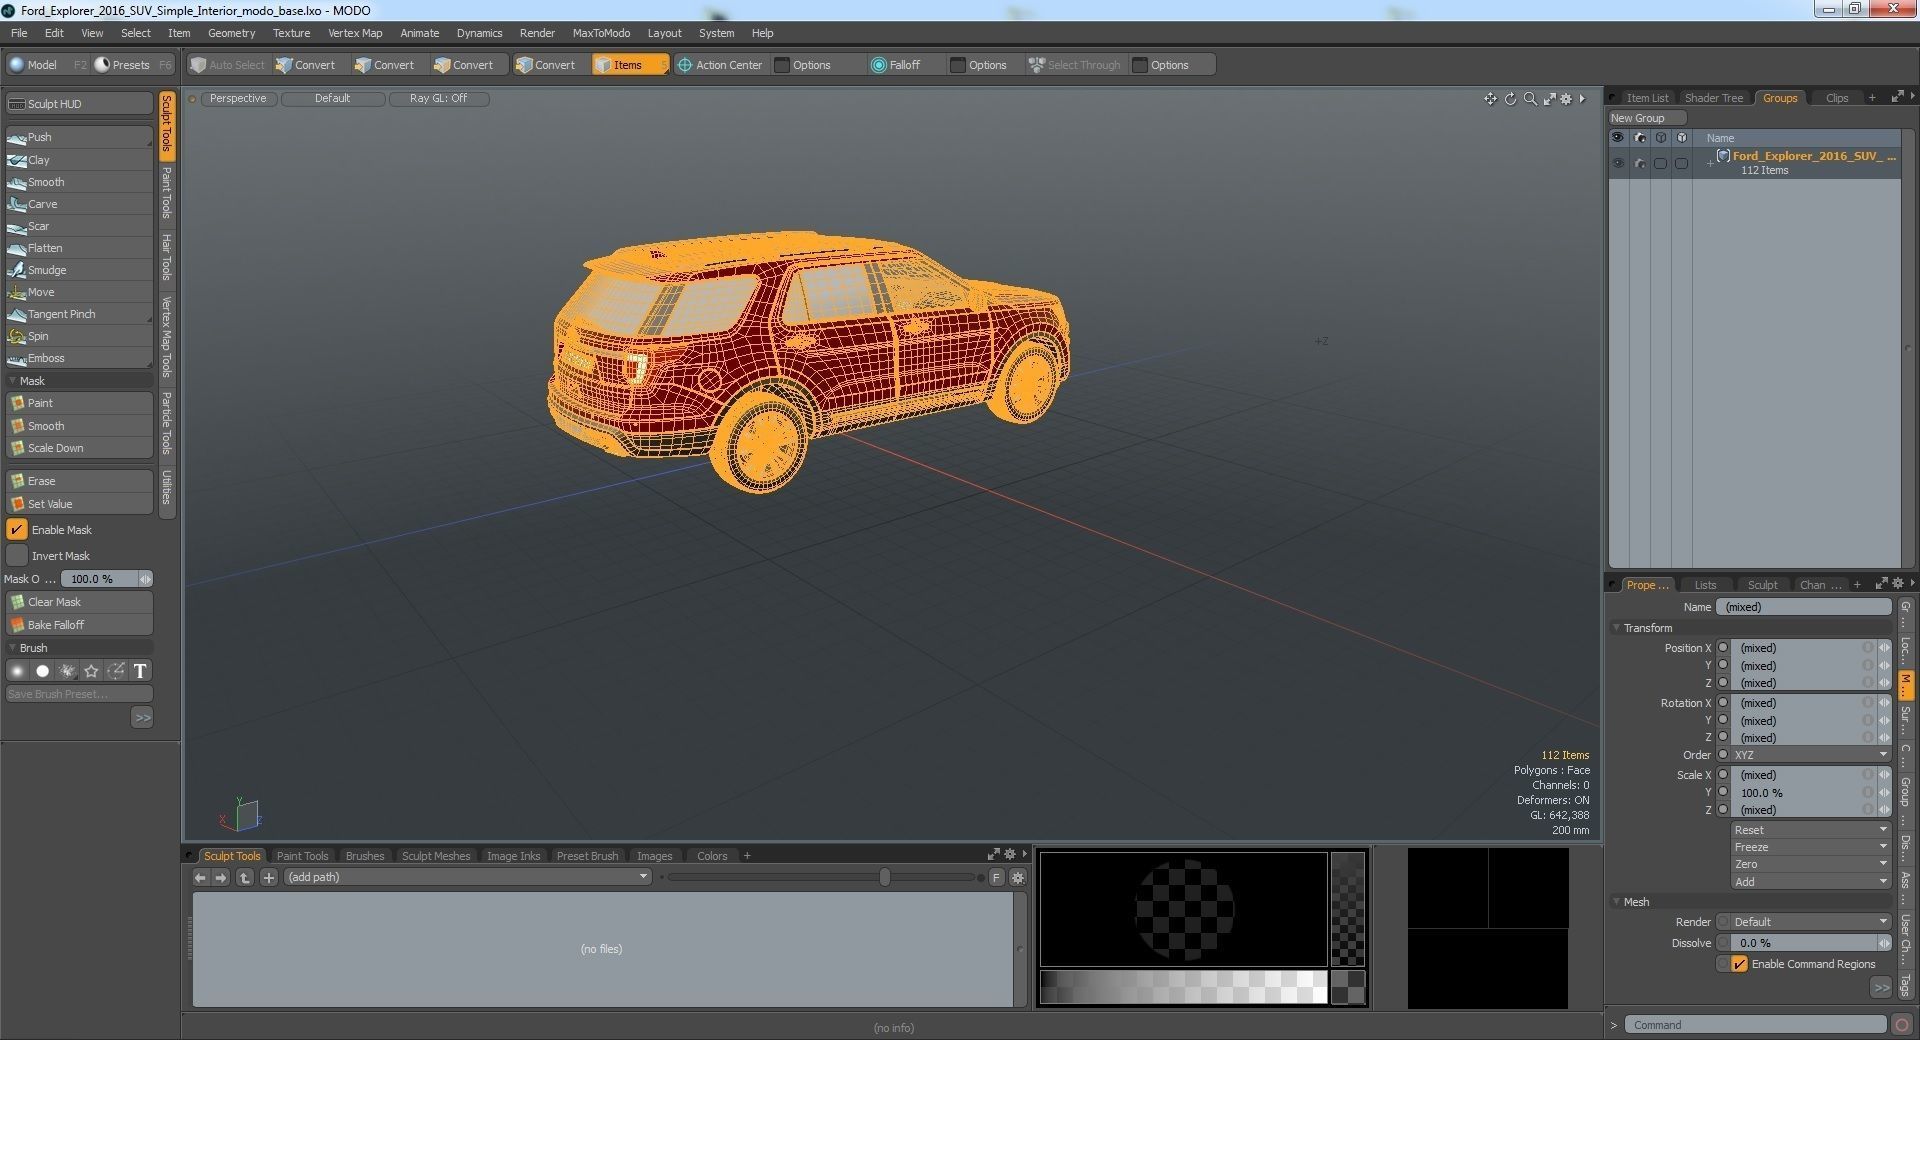This screenshot has width=1920, height=1158.
Task: Choose the Tangent Pinch tool
Action: click(79, 314)
